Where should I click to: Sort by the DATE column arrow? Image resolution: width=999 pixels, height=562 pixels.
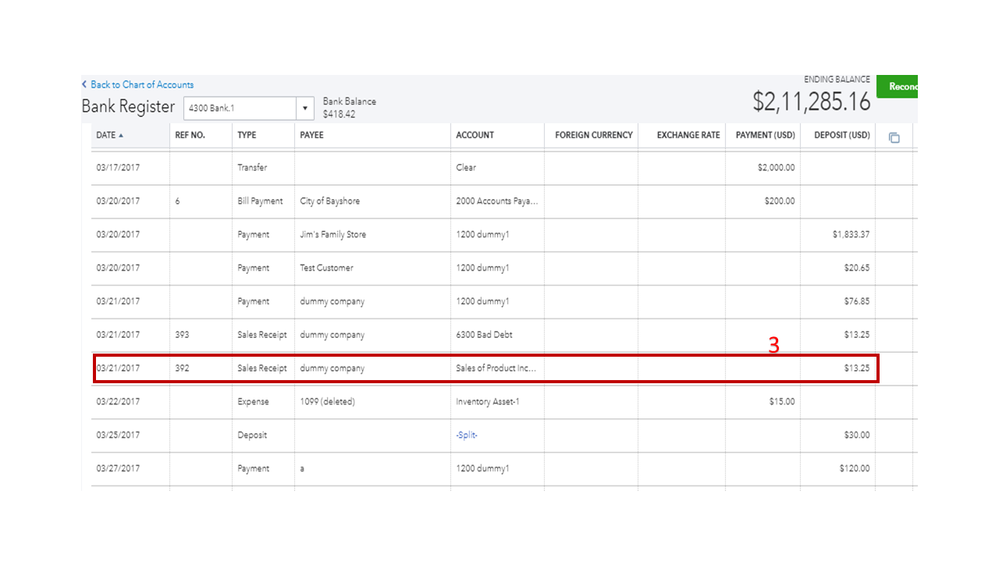[122, 136]
